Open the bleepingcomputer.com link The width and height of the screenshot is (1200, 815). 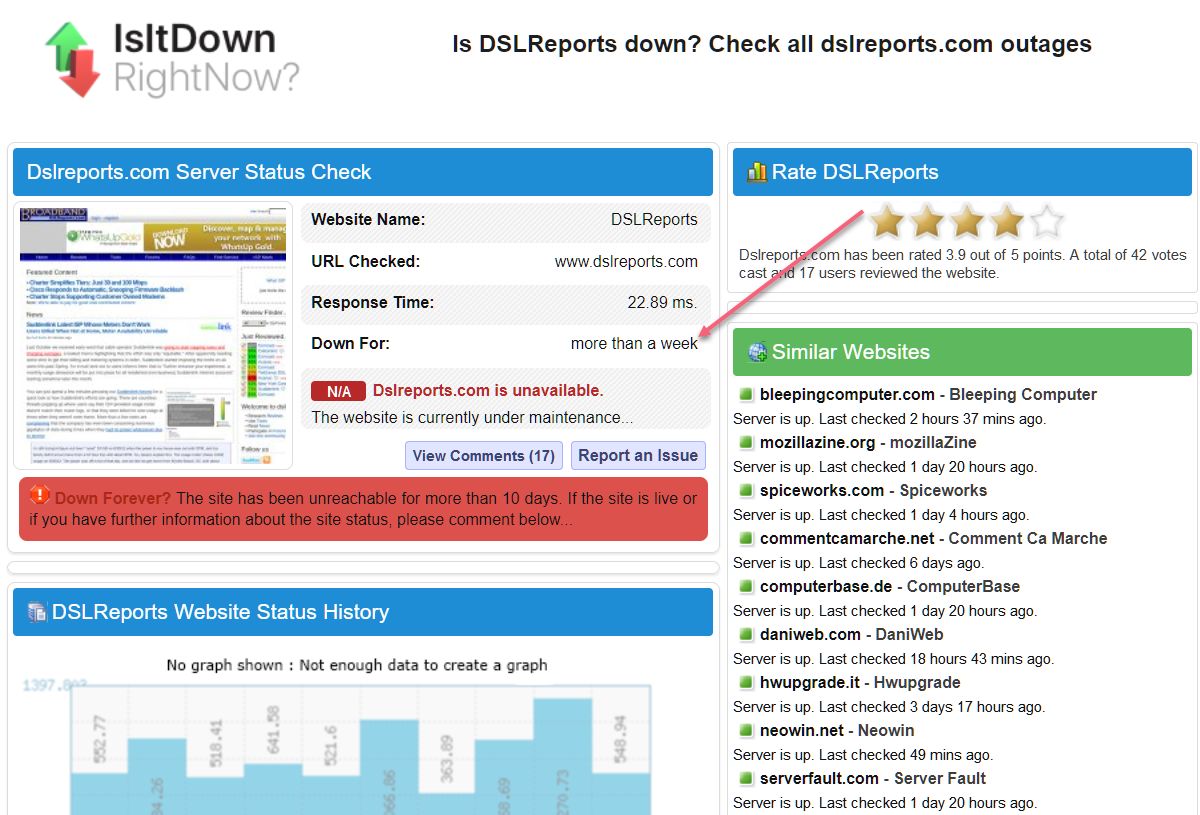pos(847,394)
